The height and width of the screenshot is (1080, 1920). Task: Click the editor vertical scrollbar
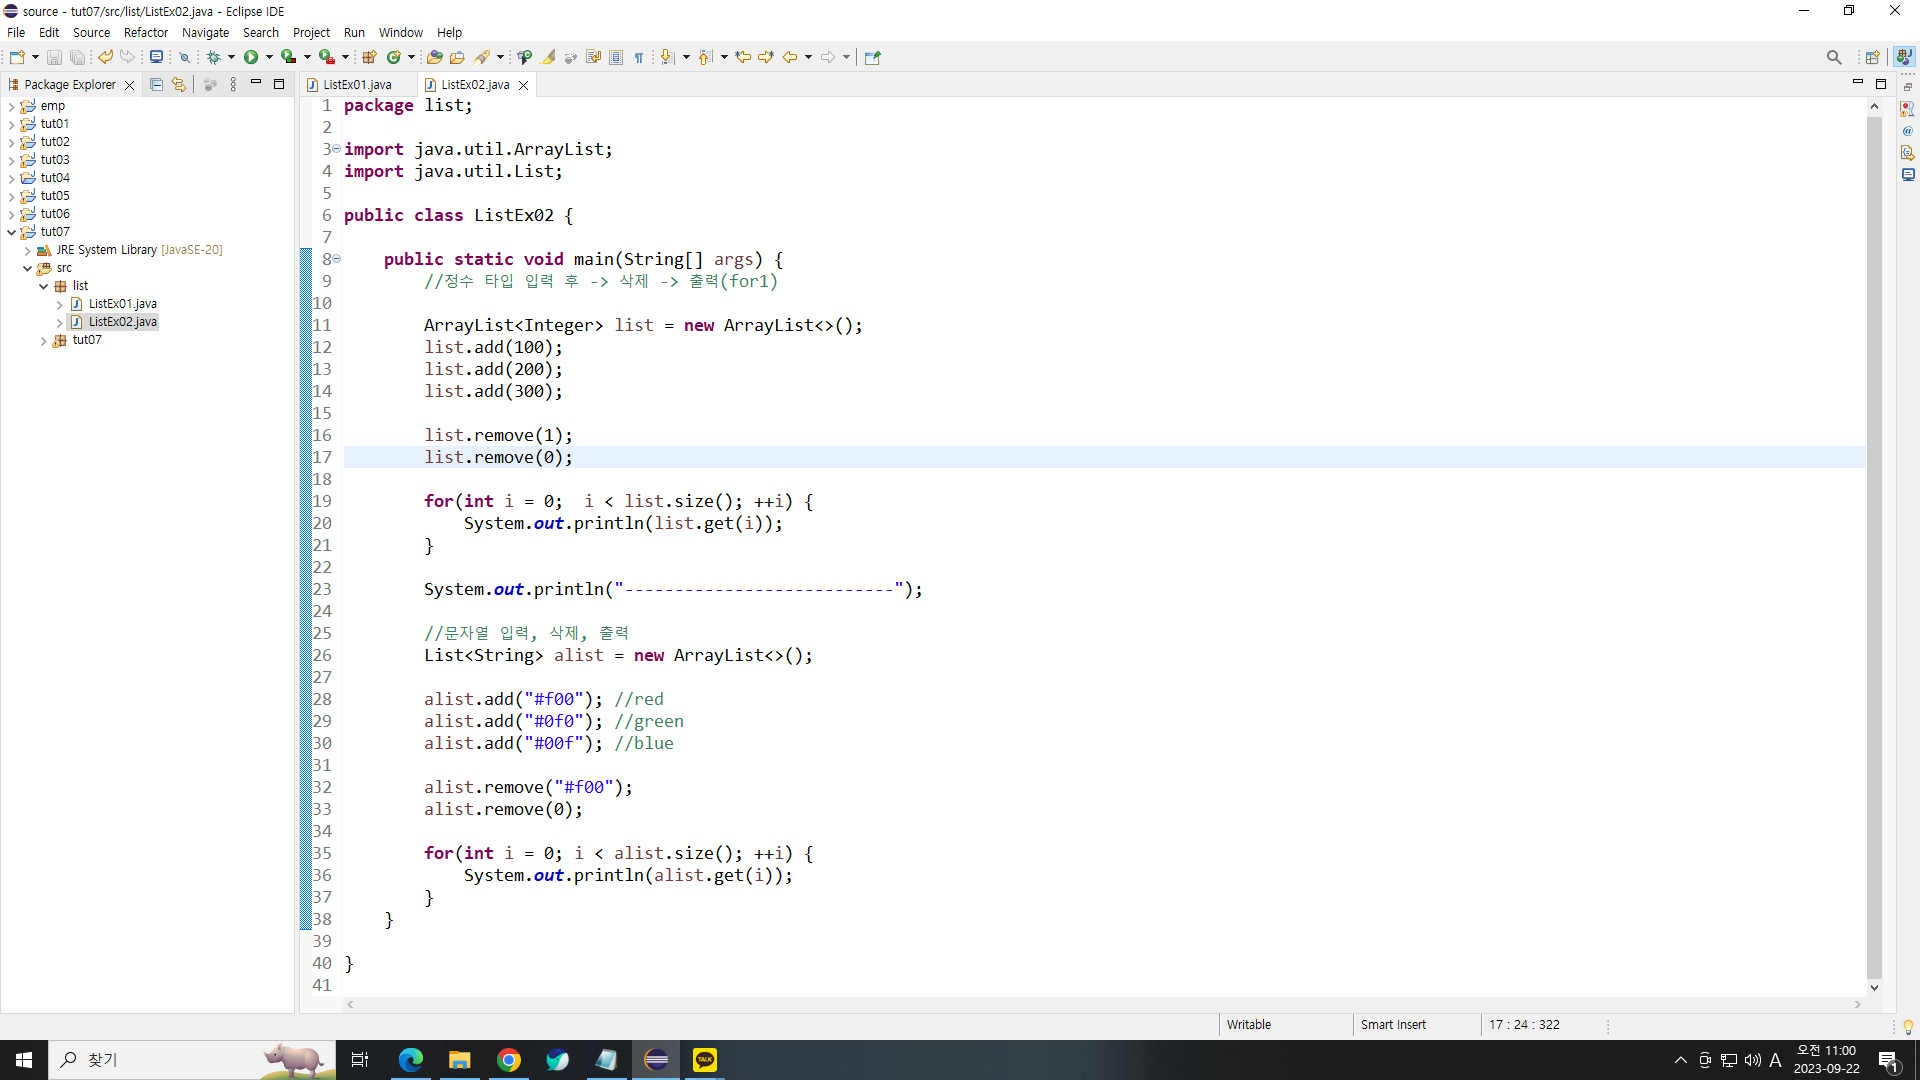coord(1874,540)
